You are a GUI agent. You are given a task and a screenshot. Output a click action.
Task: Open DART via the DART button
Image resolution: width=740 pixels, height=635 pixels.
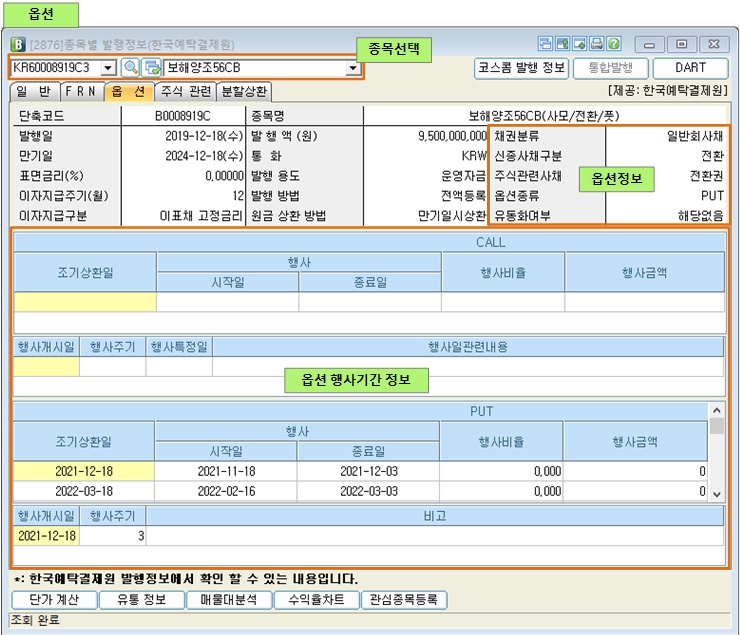point(690,68)
